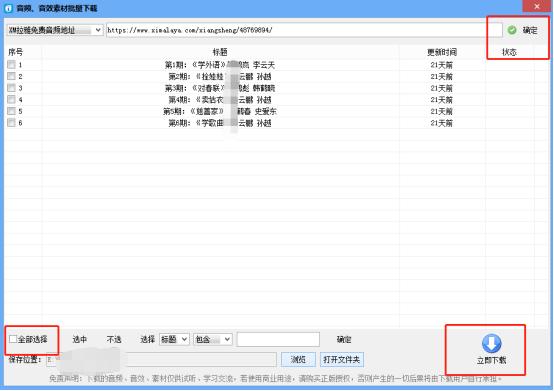Viewport: 554px width, 391px height.
Task: Select the 第5期 title row
Action: 220,112
